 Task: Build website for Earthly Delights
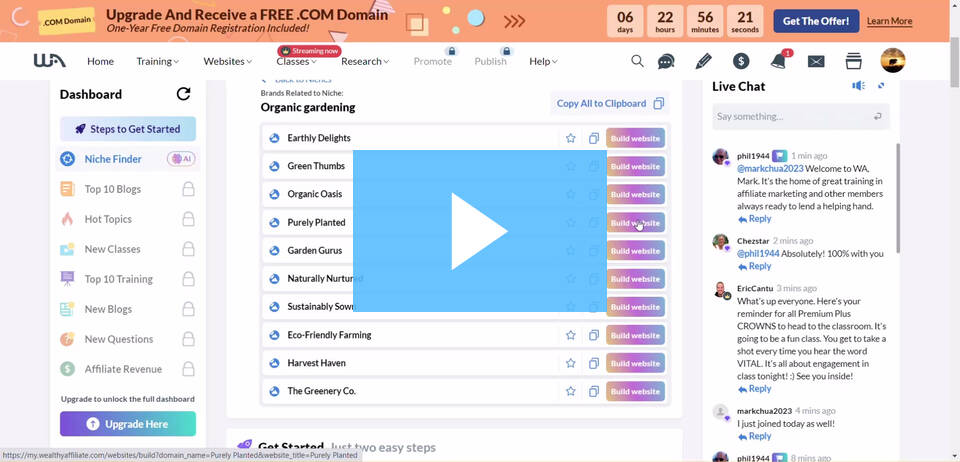click(636, 138)
